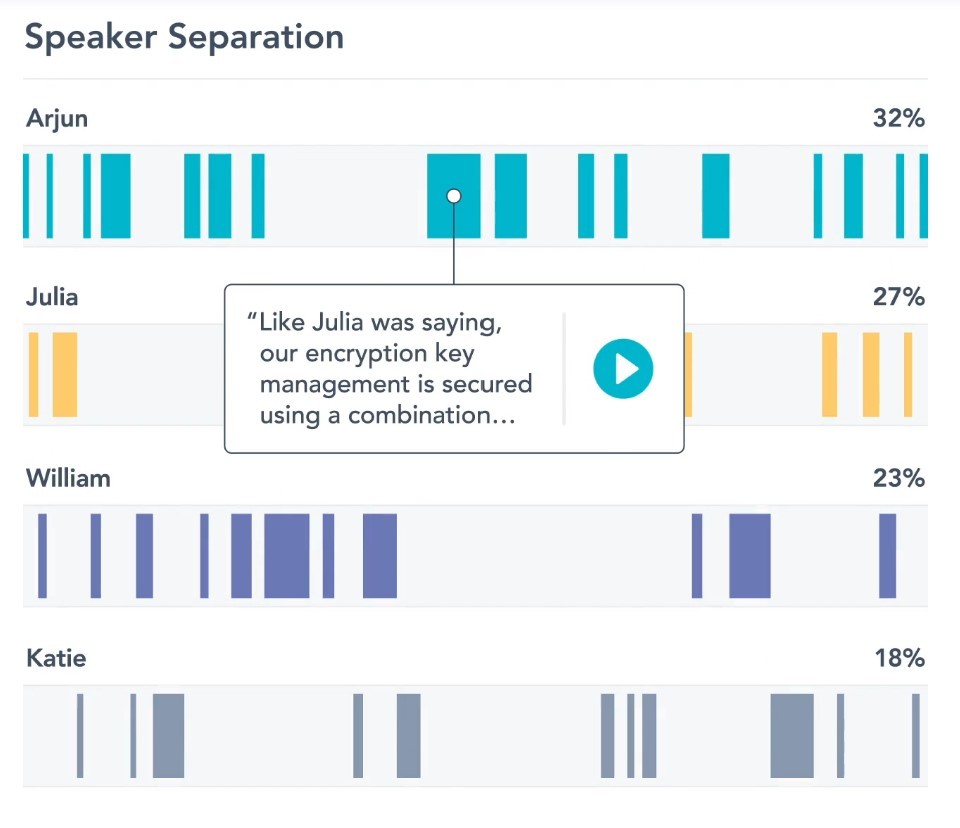Viewport: 960px width, 828px height.
Task: Jump to William's rightmost purple segment
Action: 887,556
